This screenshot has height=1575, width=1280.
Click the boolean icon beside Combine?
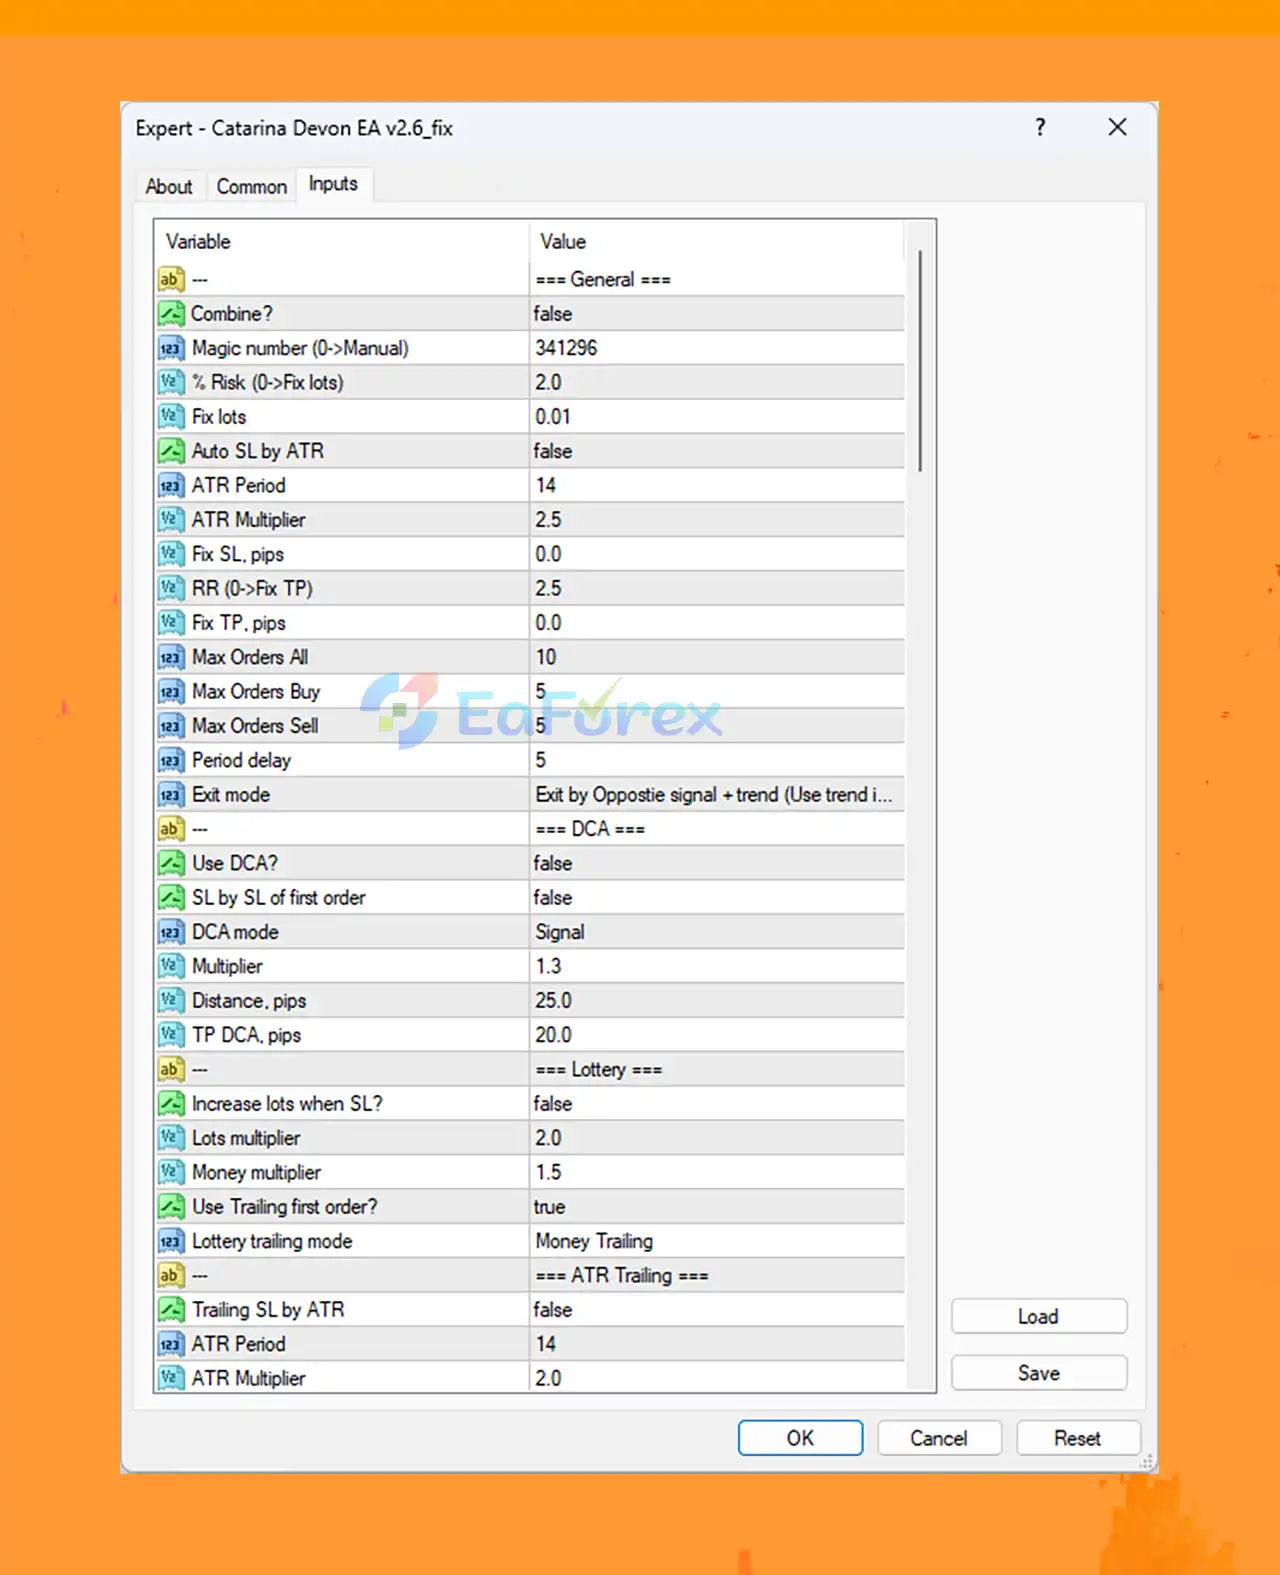(x=171, y=314)
